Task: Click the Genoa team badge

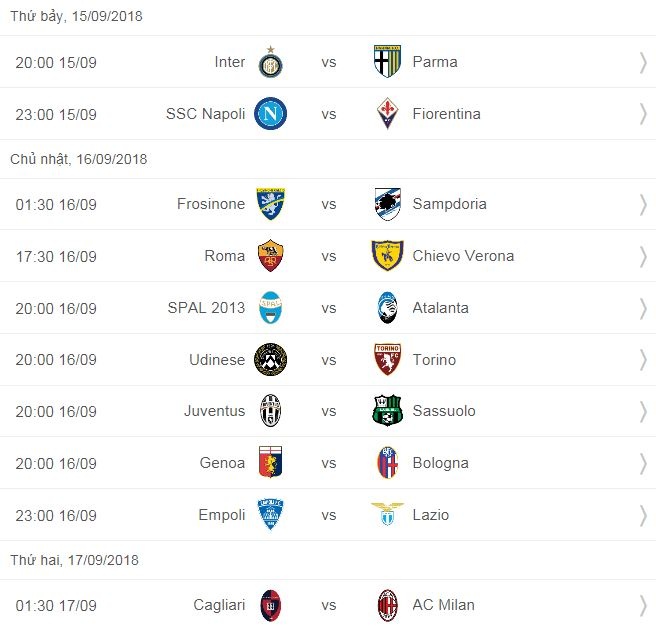Action: [x=270, y=463]
